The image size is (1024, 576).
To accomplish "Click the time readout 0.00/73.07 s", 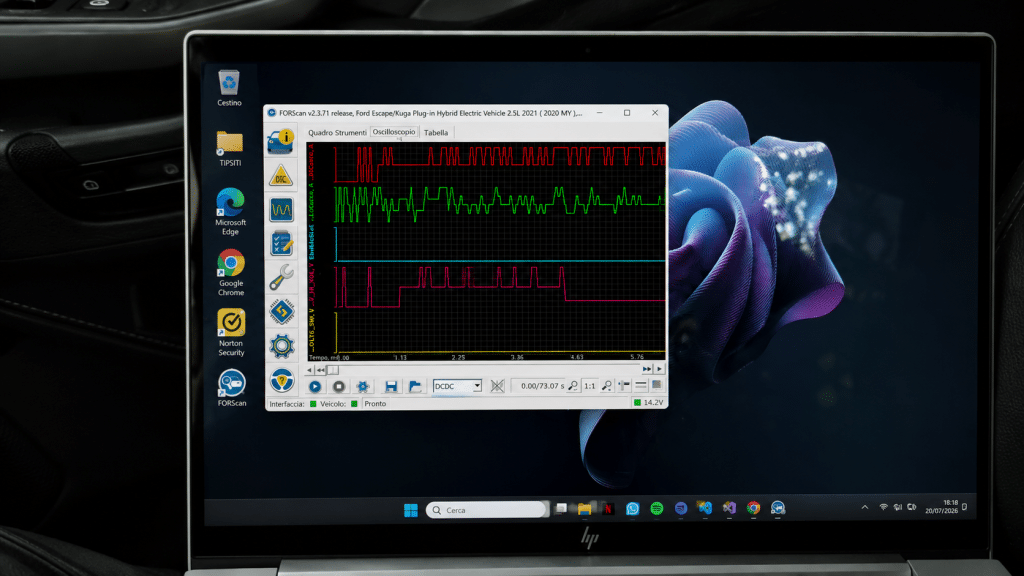I will click(x=542, y=386).
